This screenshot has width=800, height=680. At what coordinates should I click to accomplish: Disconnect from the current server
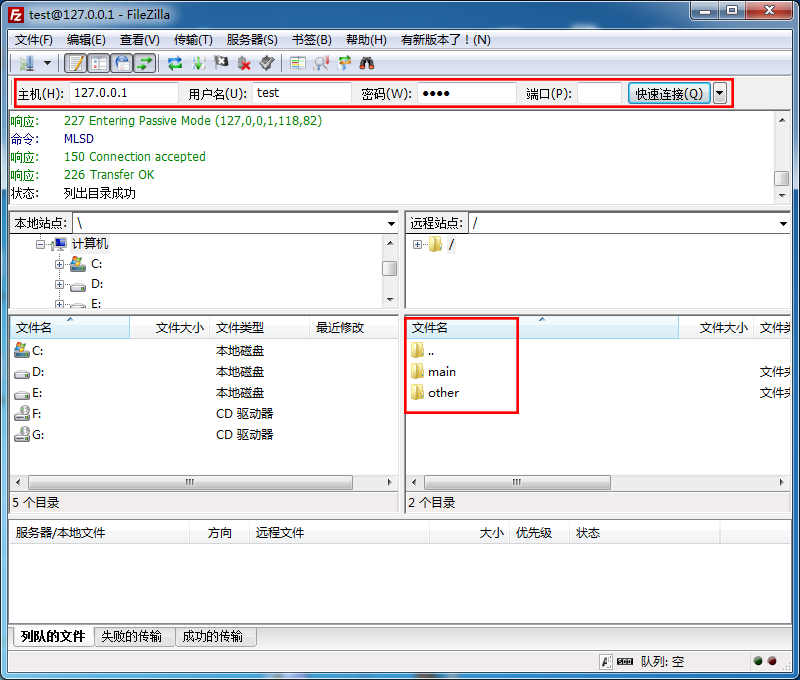(244, 63)
